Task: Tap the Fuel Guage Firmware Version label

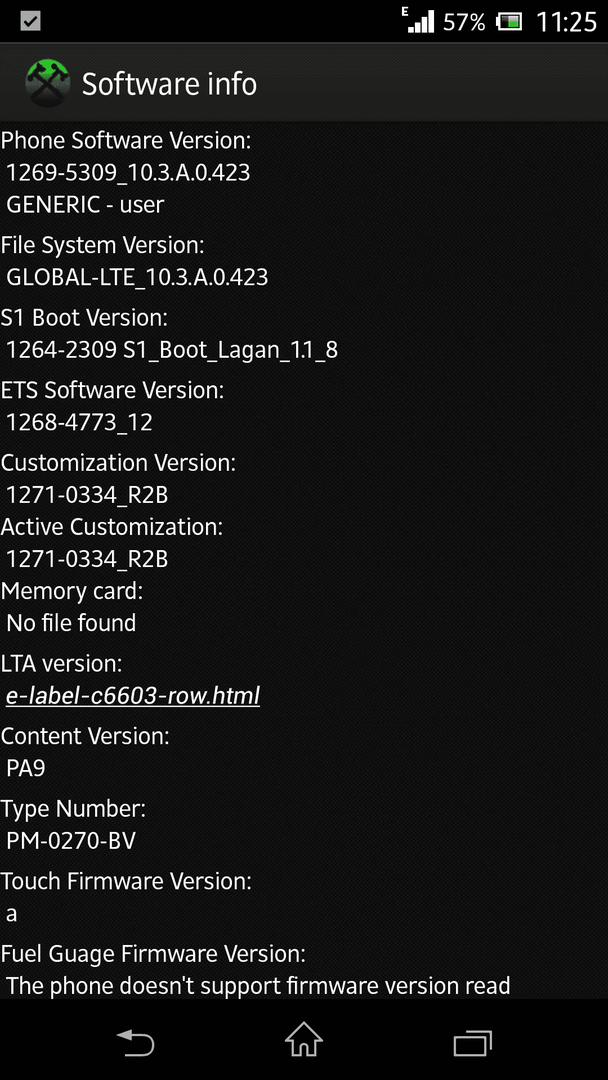Action: [153, 954]
